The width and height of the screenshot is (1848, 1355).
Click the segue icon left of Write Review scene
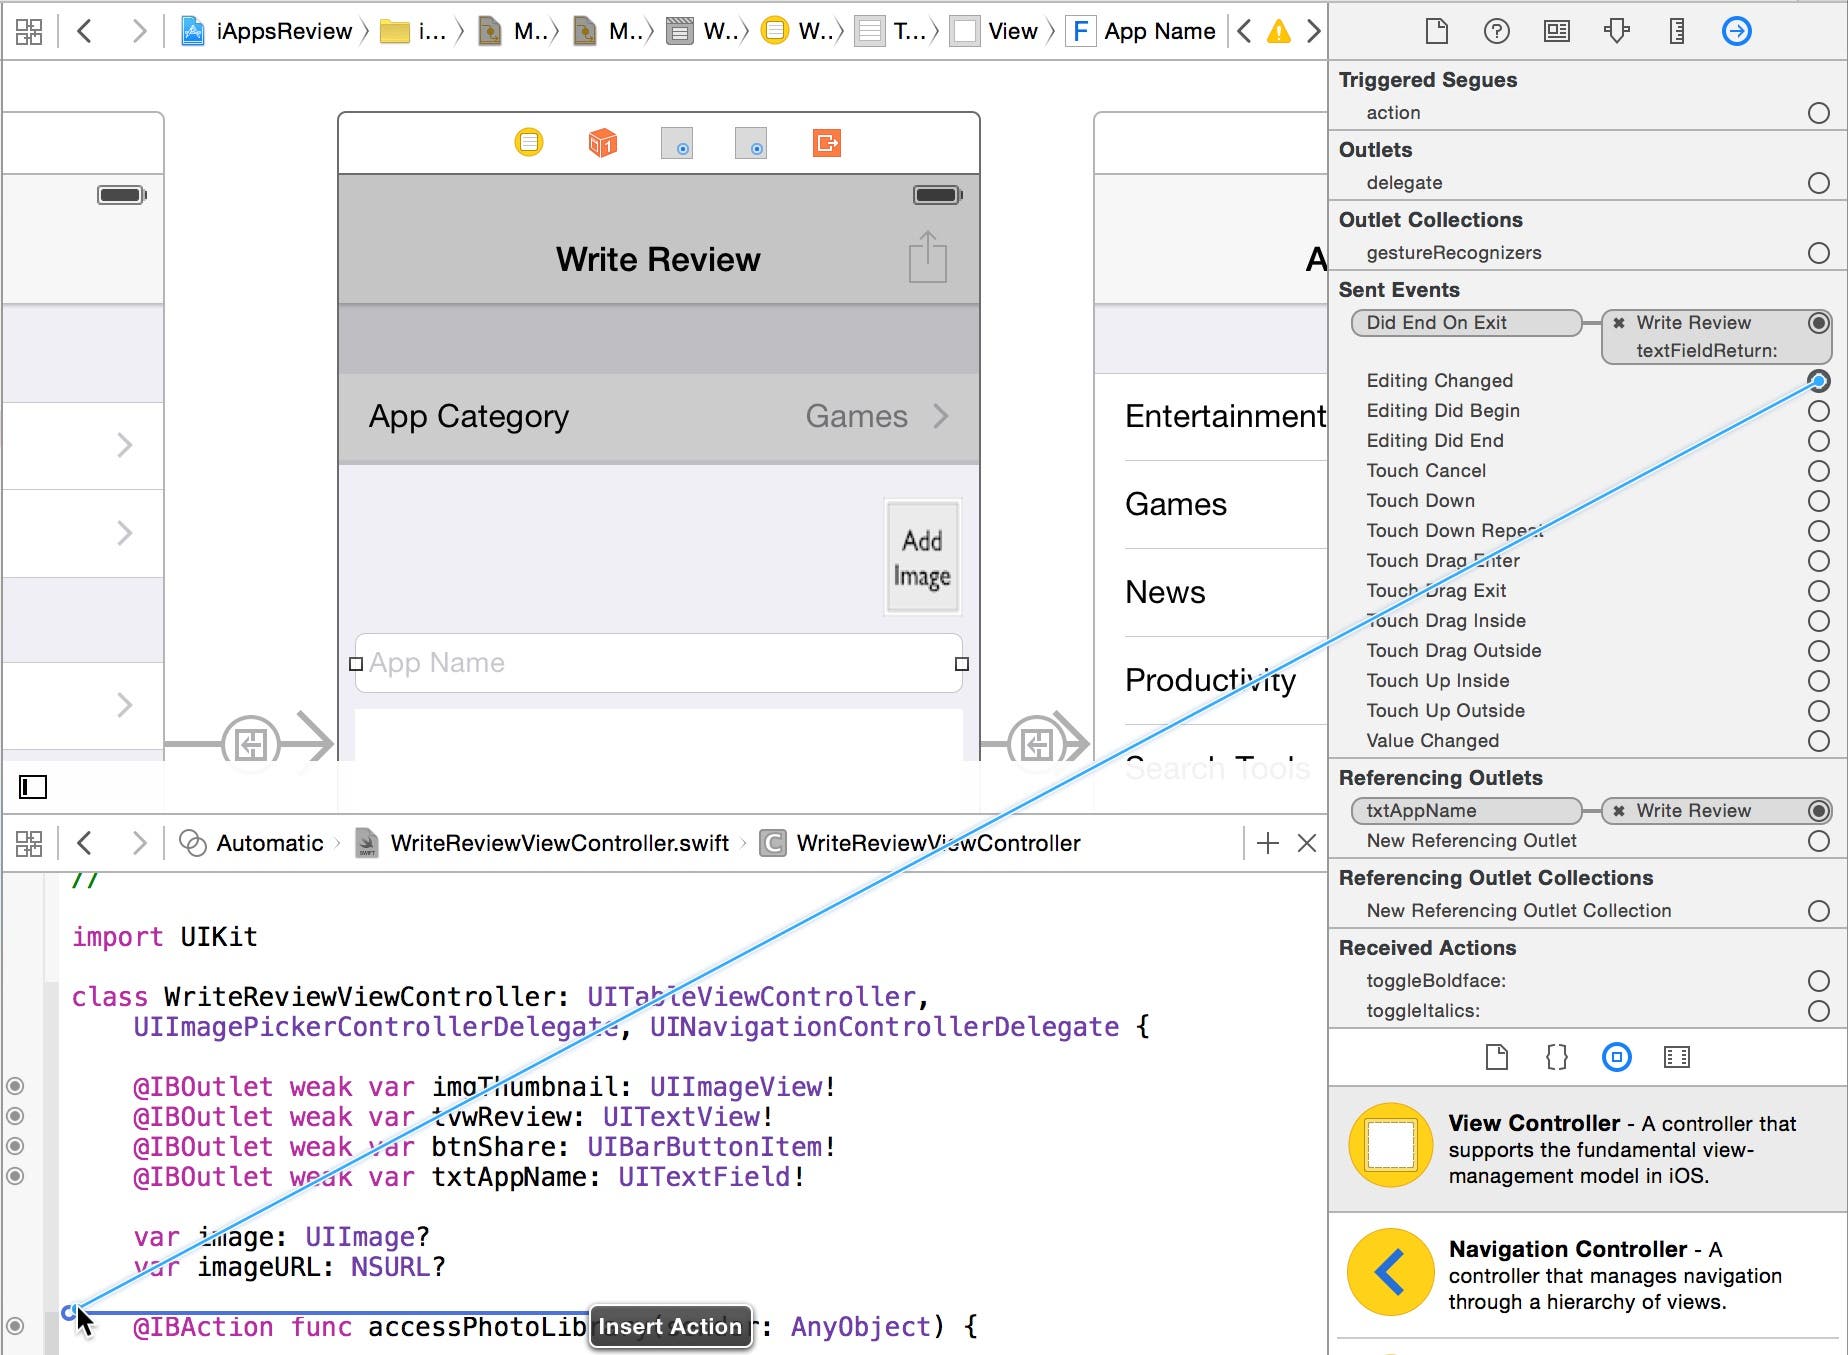[251, 743]
